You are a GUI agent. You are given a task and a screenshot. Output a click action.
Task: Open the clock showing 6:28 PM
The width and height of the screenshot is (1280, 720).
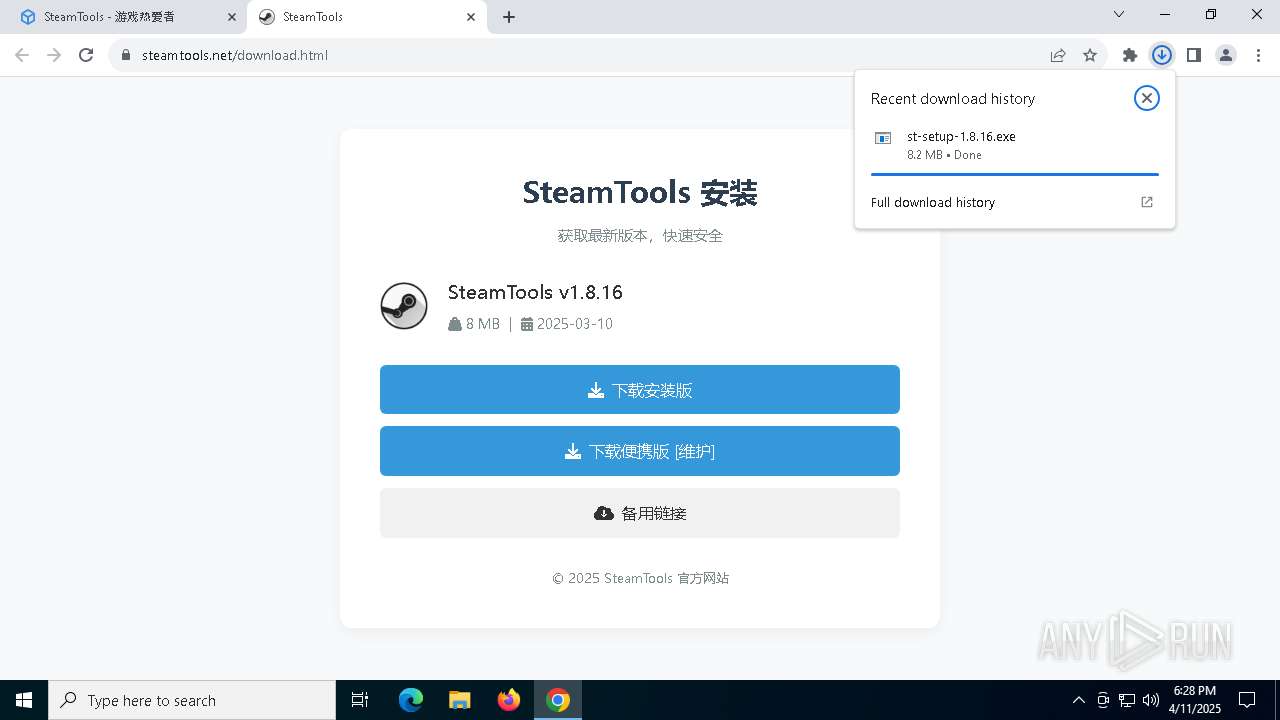tap(1194, 700)
